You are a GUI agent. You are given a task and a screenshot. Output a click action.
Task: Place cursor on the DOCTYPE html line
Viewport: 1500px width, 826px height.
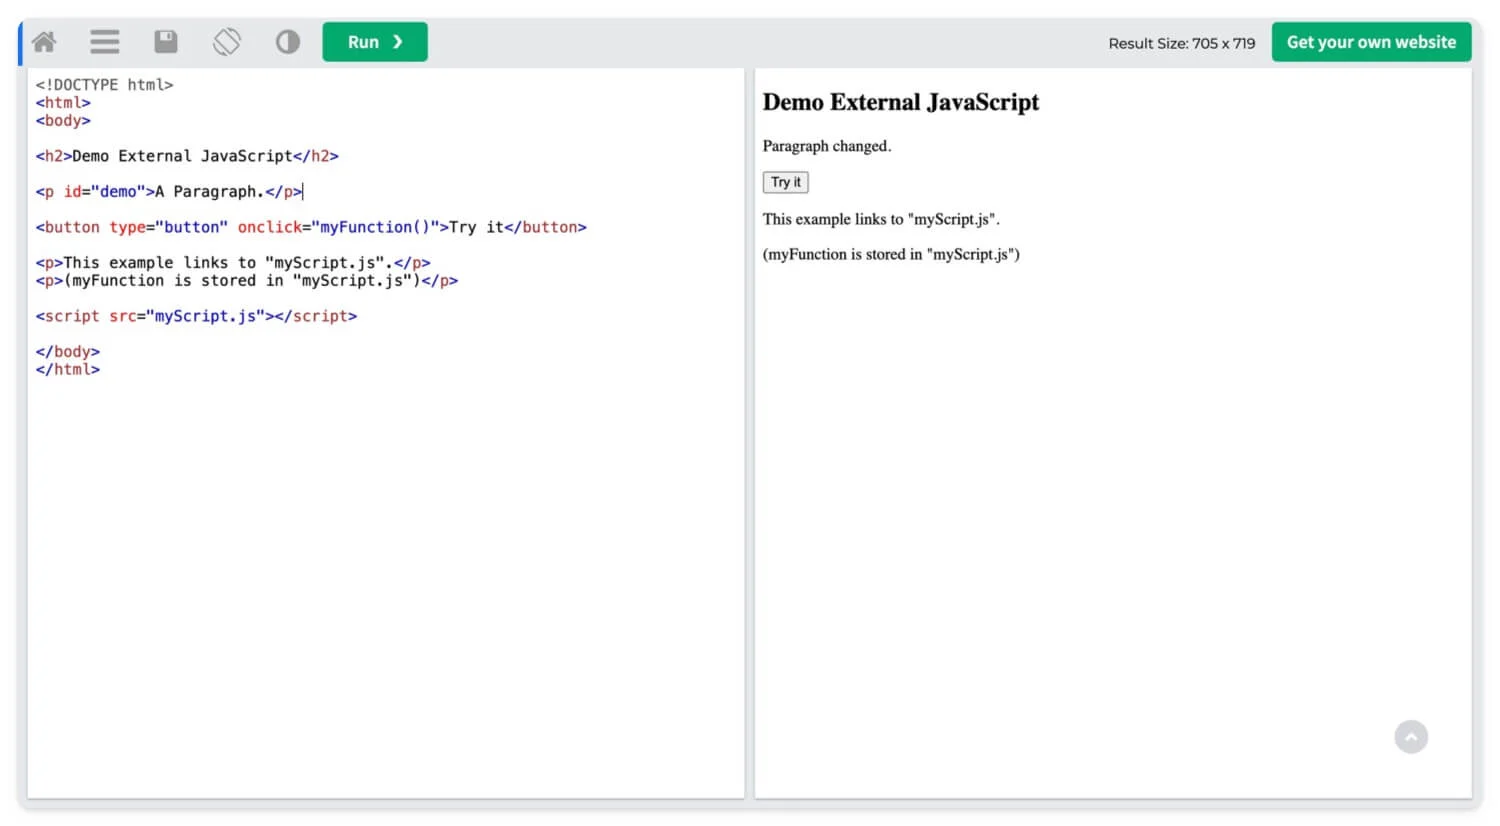(x=105, y=85)
